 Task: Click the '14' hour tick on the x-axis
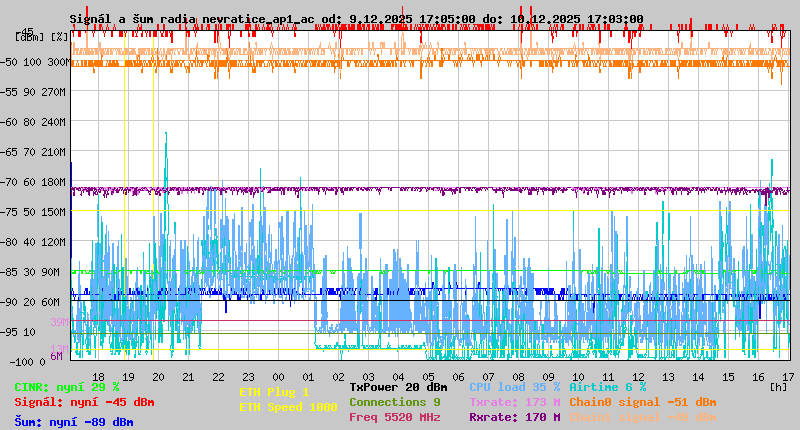[x=698, y=377]
